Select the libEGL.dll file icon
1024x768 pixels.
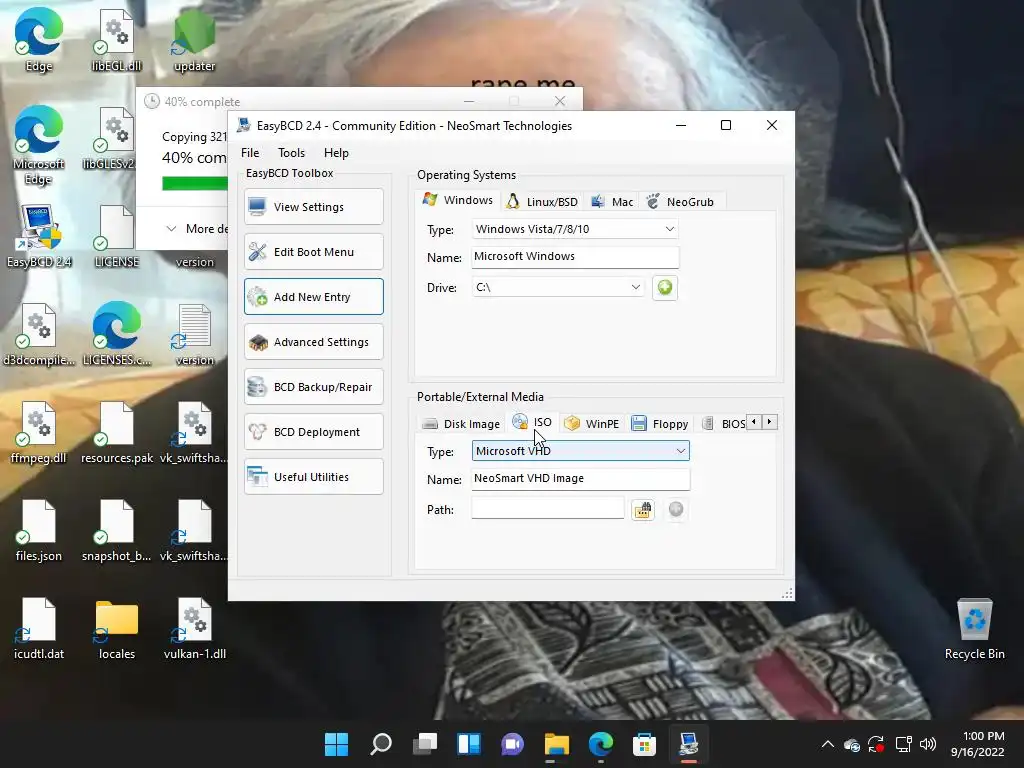(x=117, y=40)
